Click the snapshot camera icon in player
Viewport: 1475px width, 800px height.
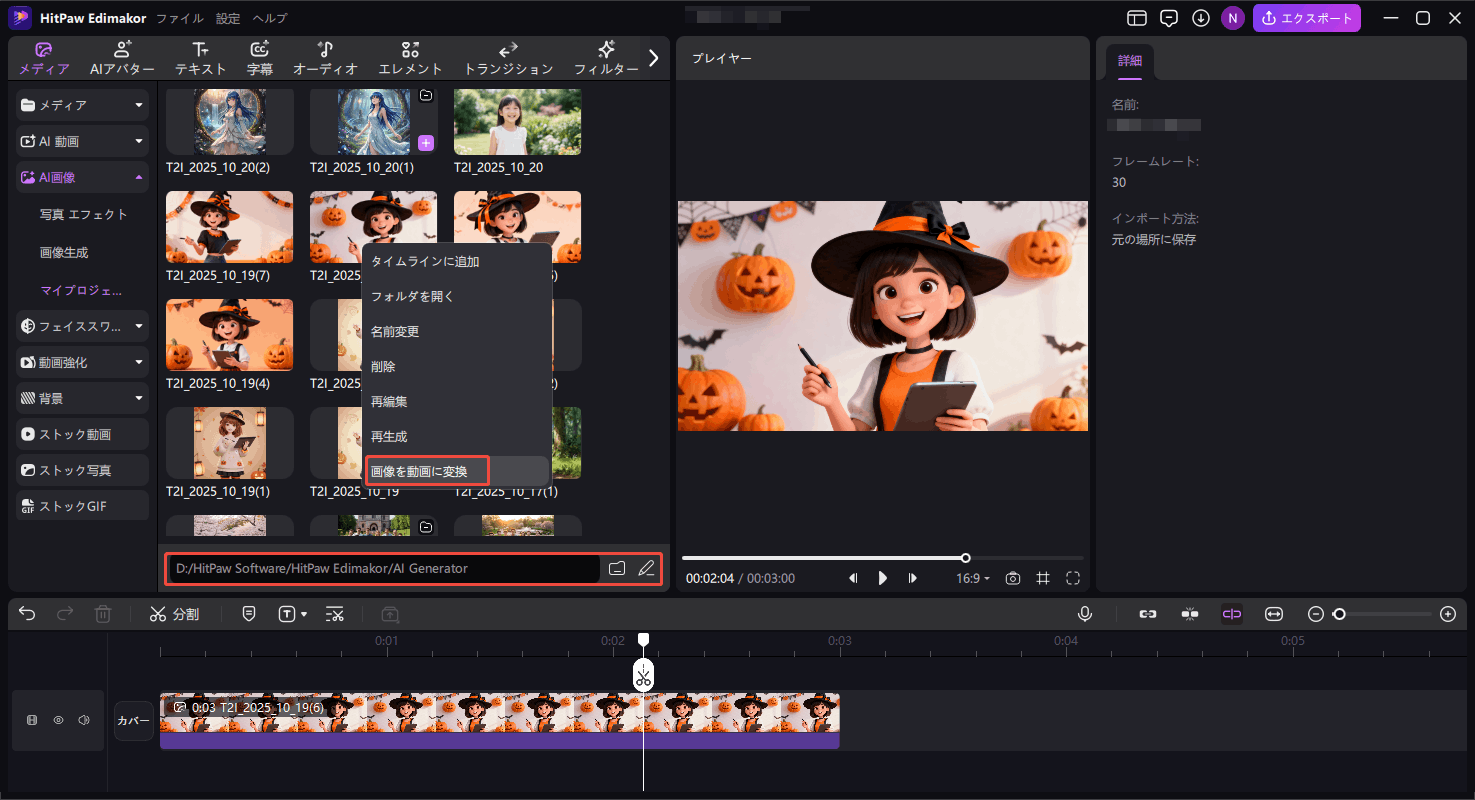[1013, 578]
